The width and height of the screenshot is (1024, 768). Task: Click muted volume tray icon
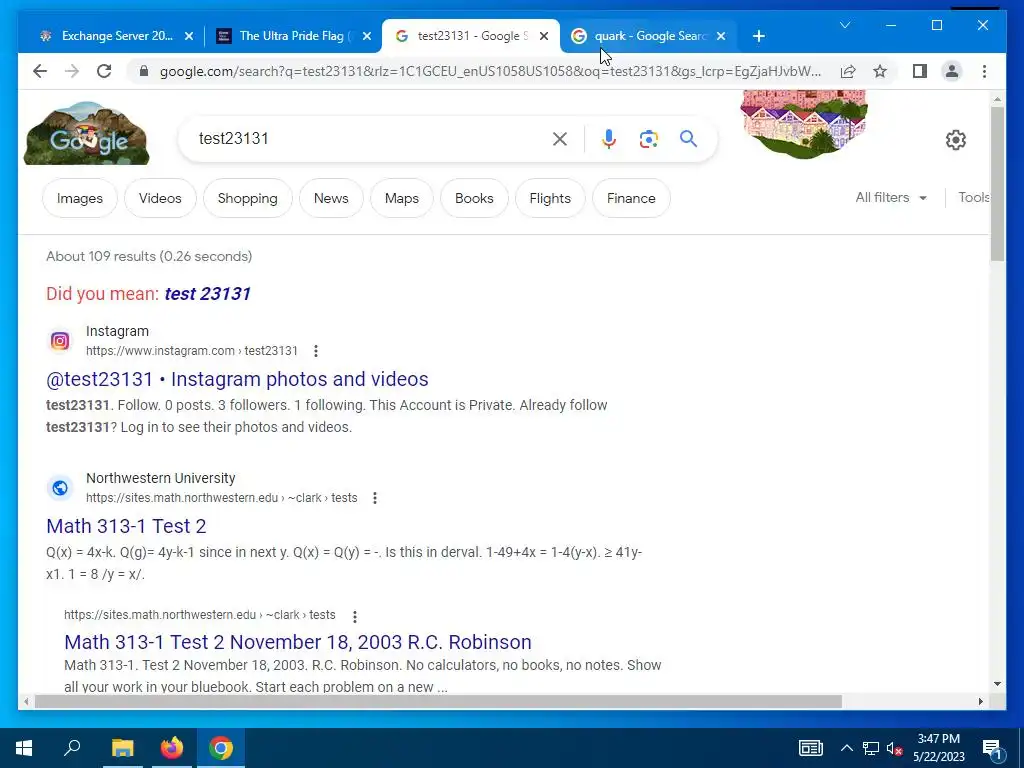(895, 748)
